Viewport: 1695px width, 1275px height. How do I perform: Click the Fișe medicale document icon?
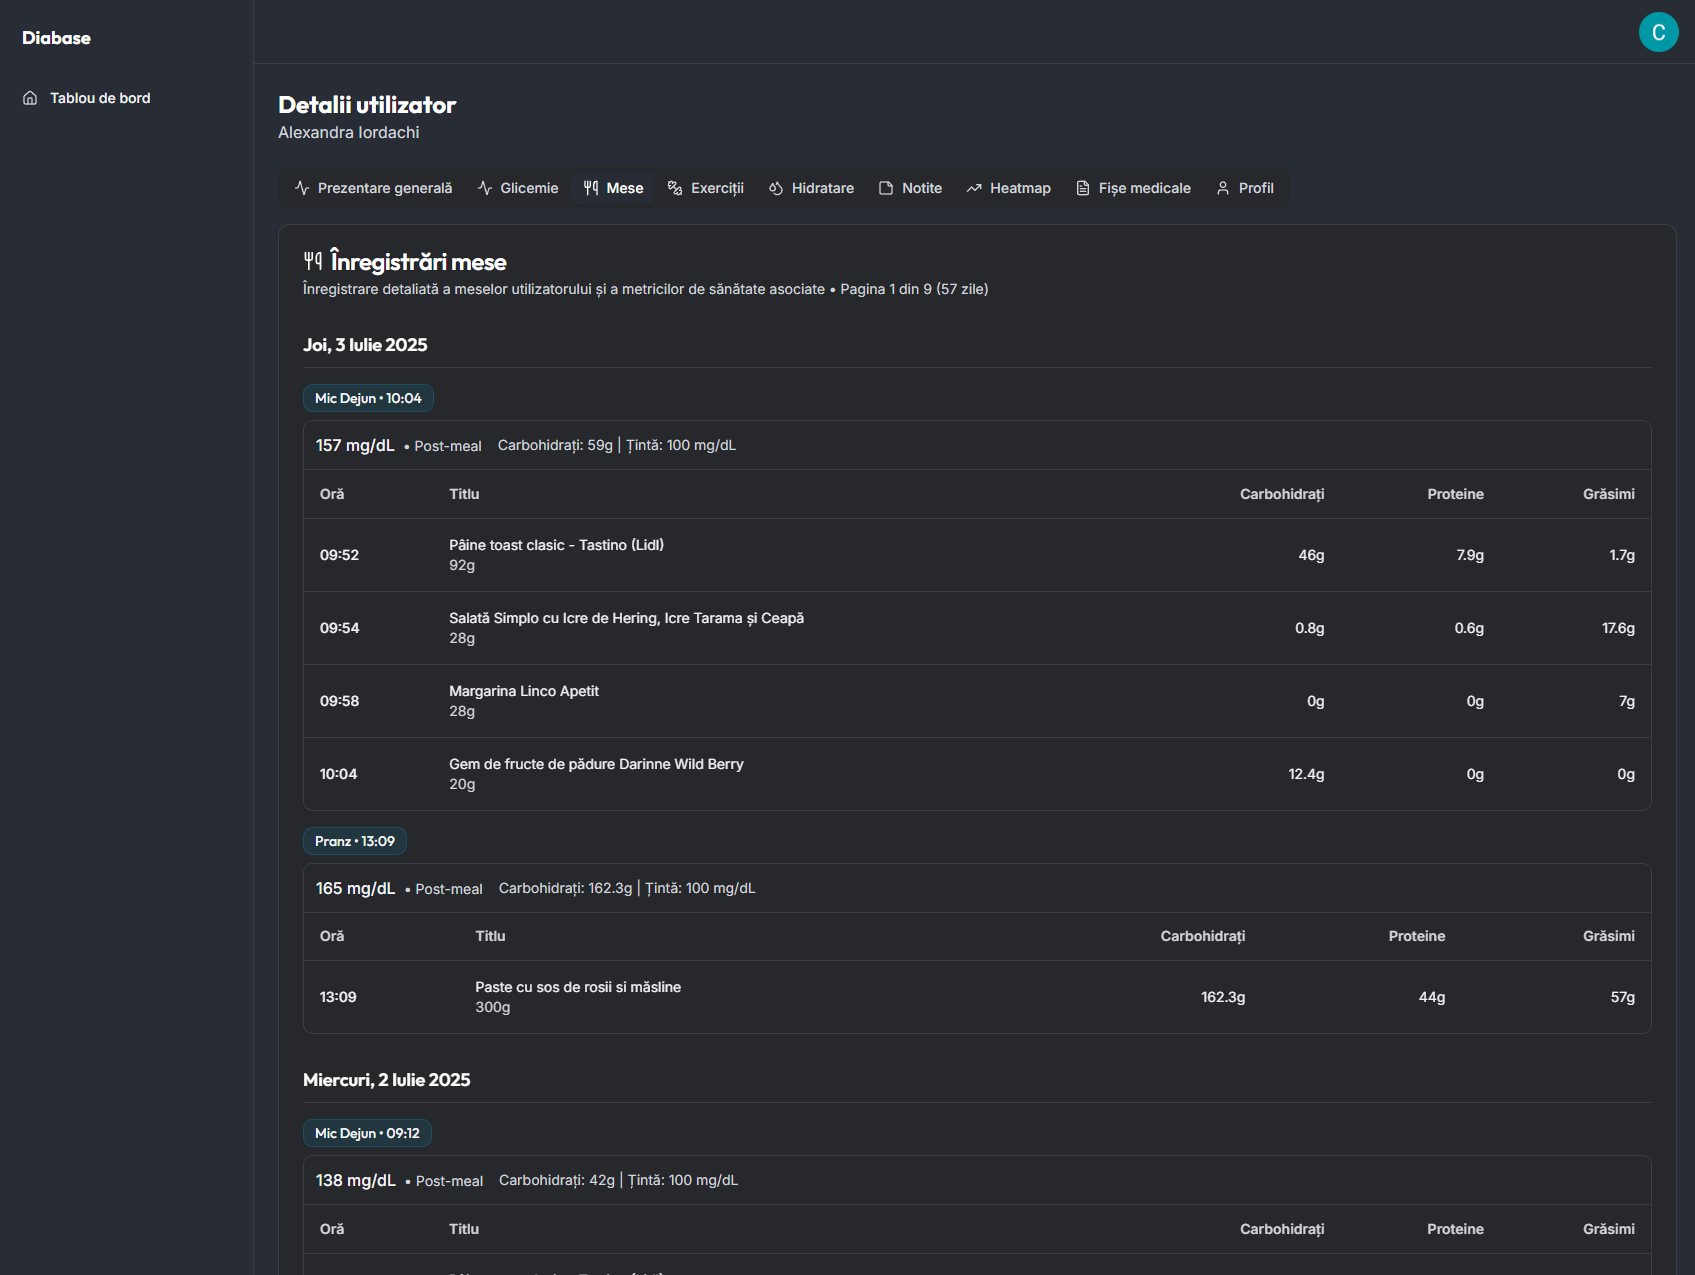[x=1082, y=187]
